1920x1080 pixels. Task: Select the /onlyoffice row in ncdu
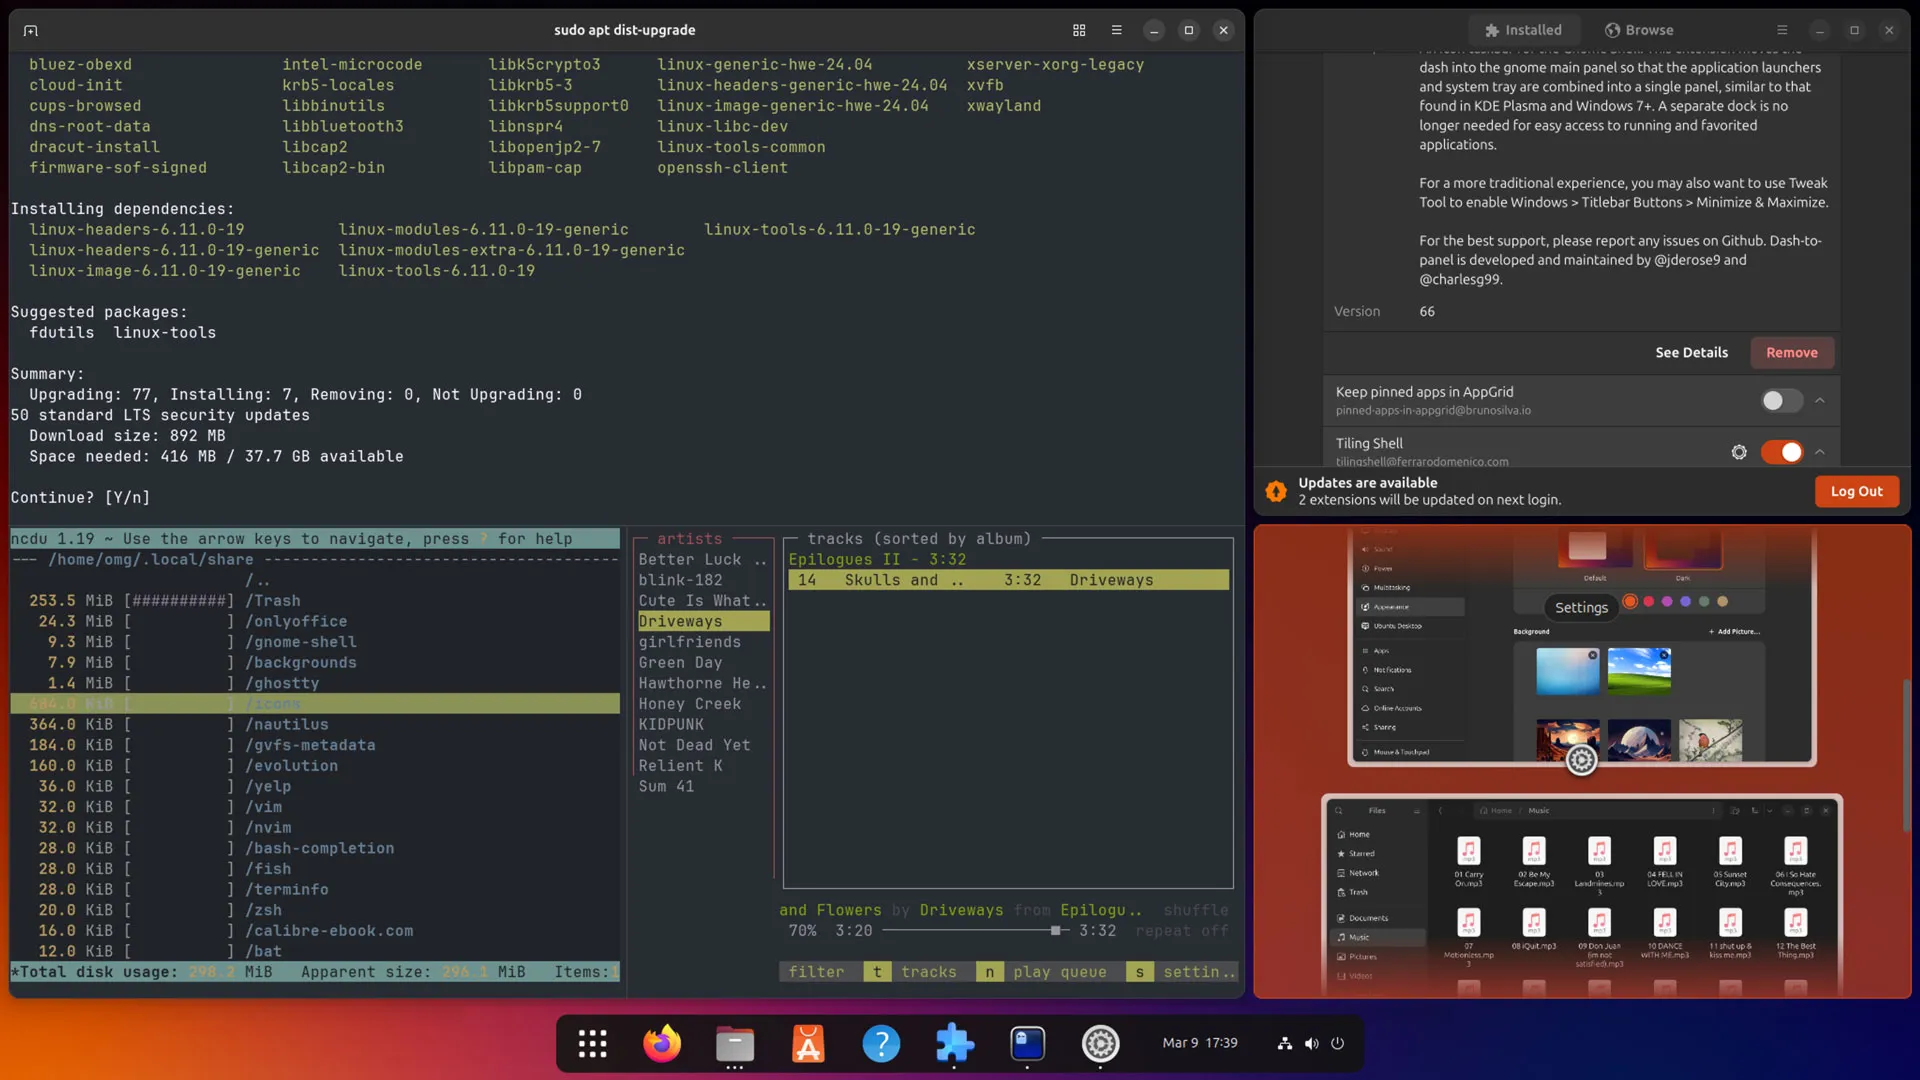point(314,621)
